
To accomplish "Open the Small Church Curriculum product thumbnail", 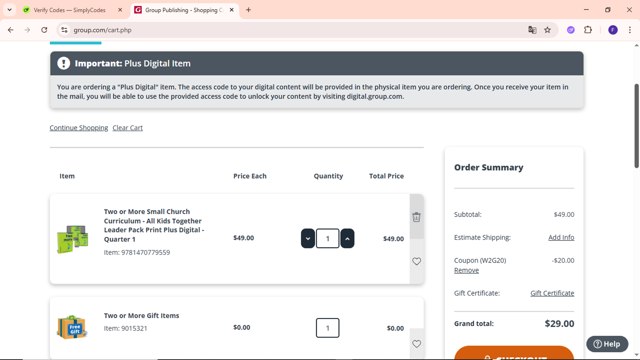I will [73, 239].
